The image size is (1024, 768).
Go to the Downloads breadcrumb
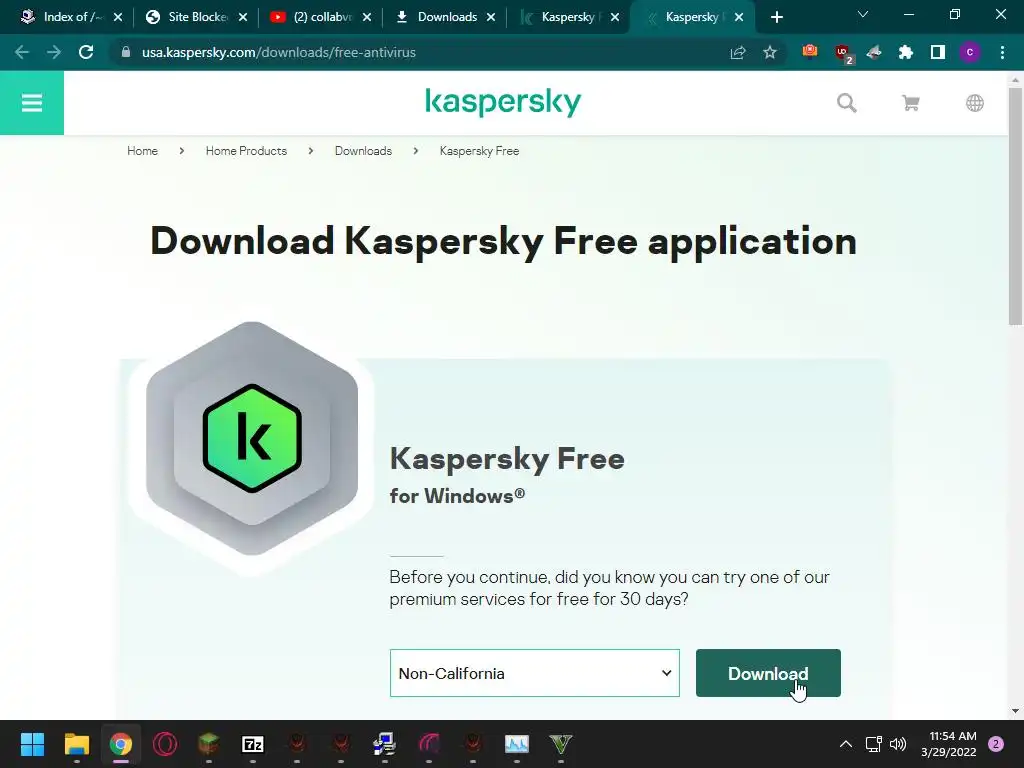click(363, 151)
